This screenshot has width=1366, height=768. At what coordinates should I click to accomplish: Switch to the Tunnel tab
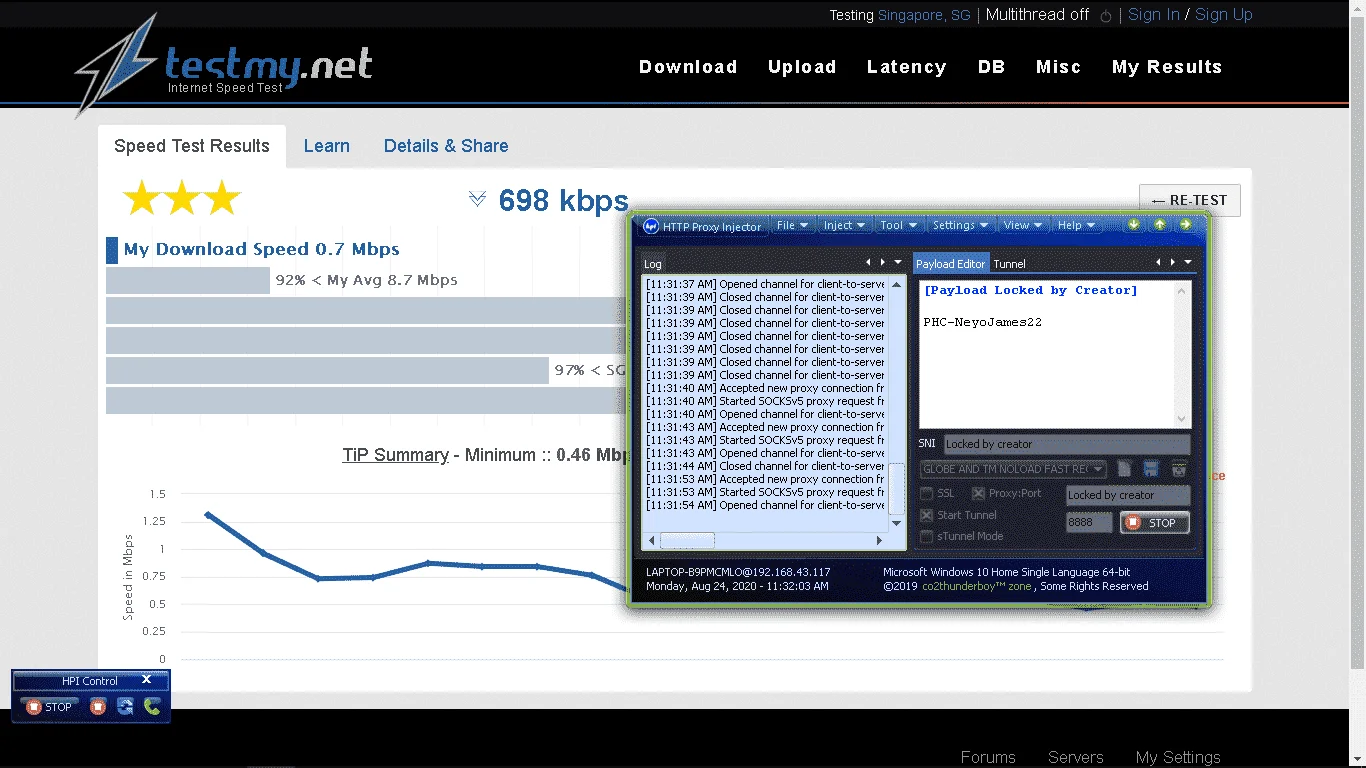coord(1009,264)
